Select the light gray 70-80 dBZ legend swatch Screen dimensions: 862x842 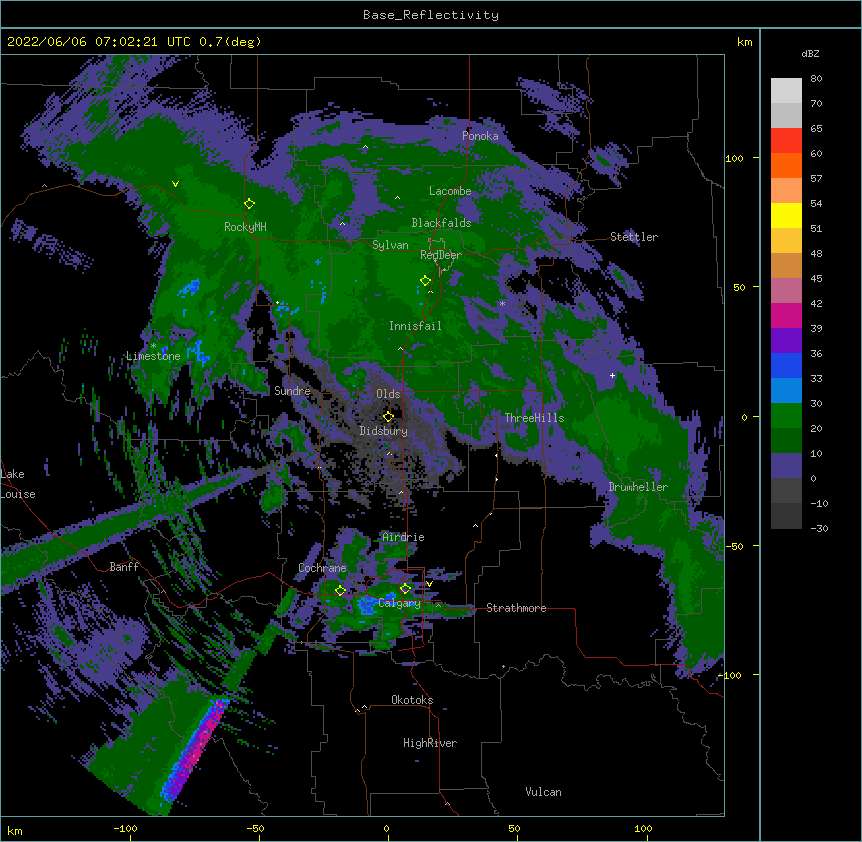click(786, 90)
